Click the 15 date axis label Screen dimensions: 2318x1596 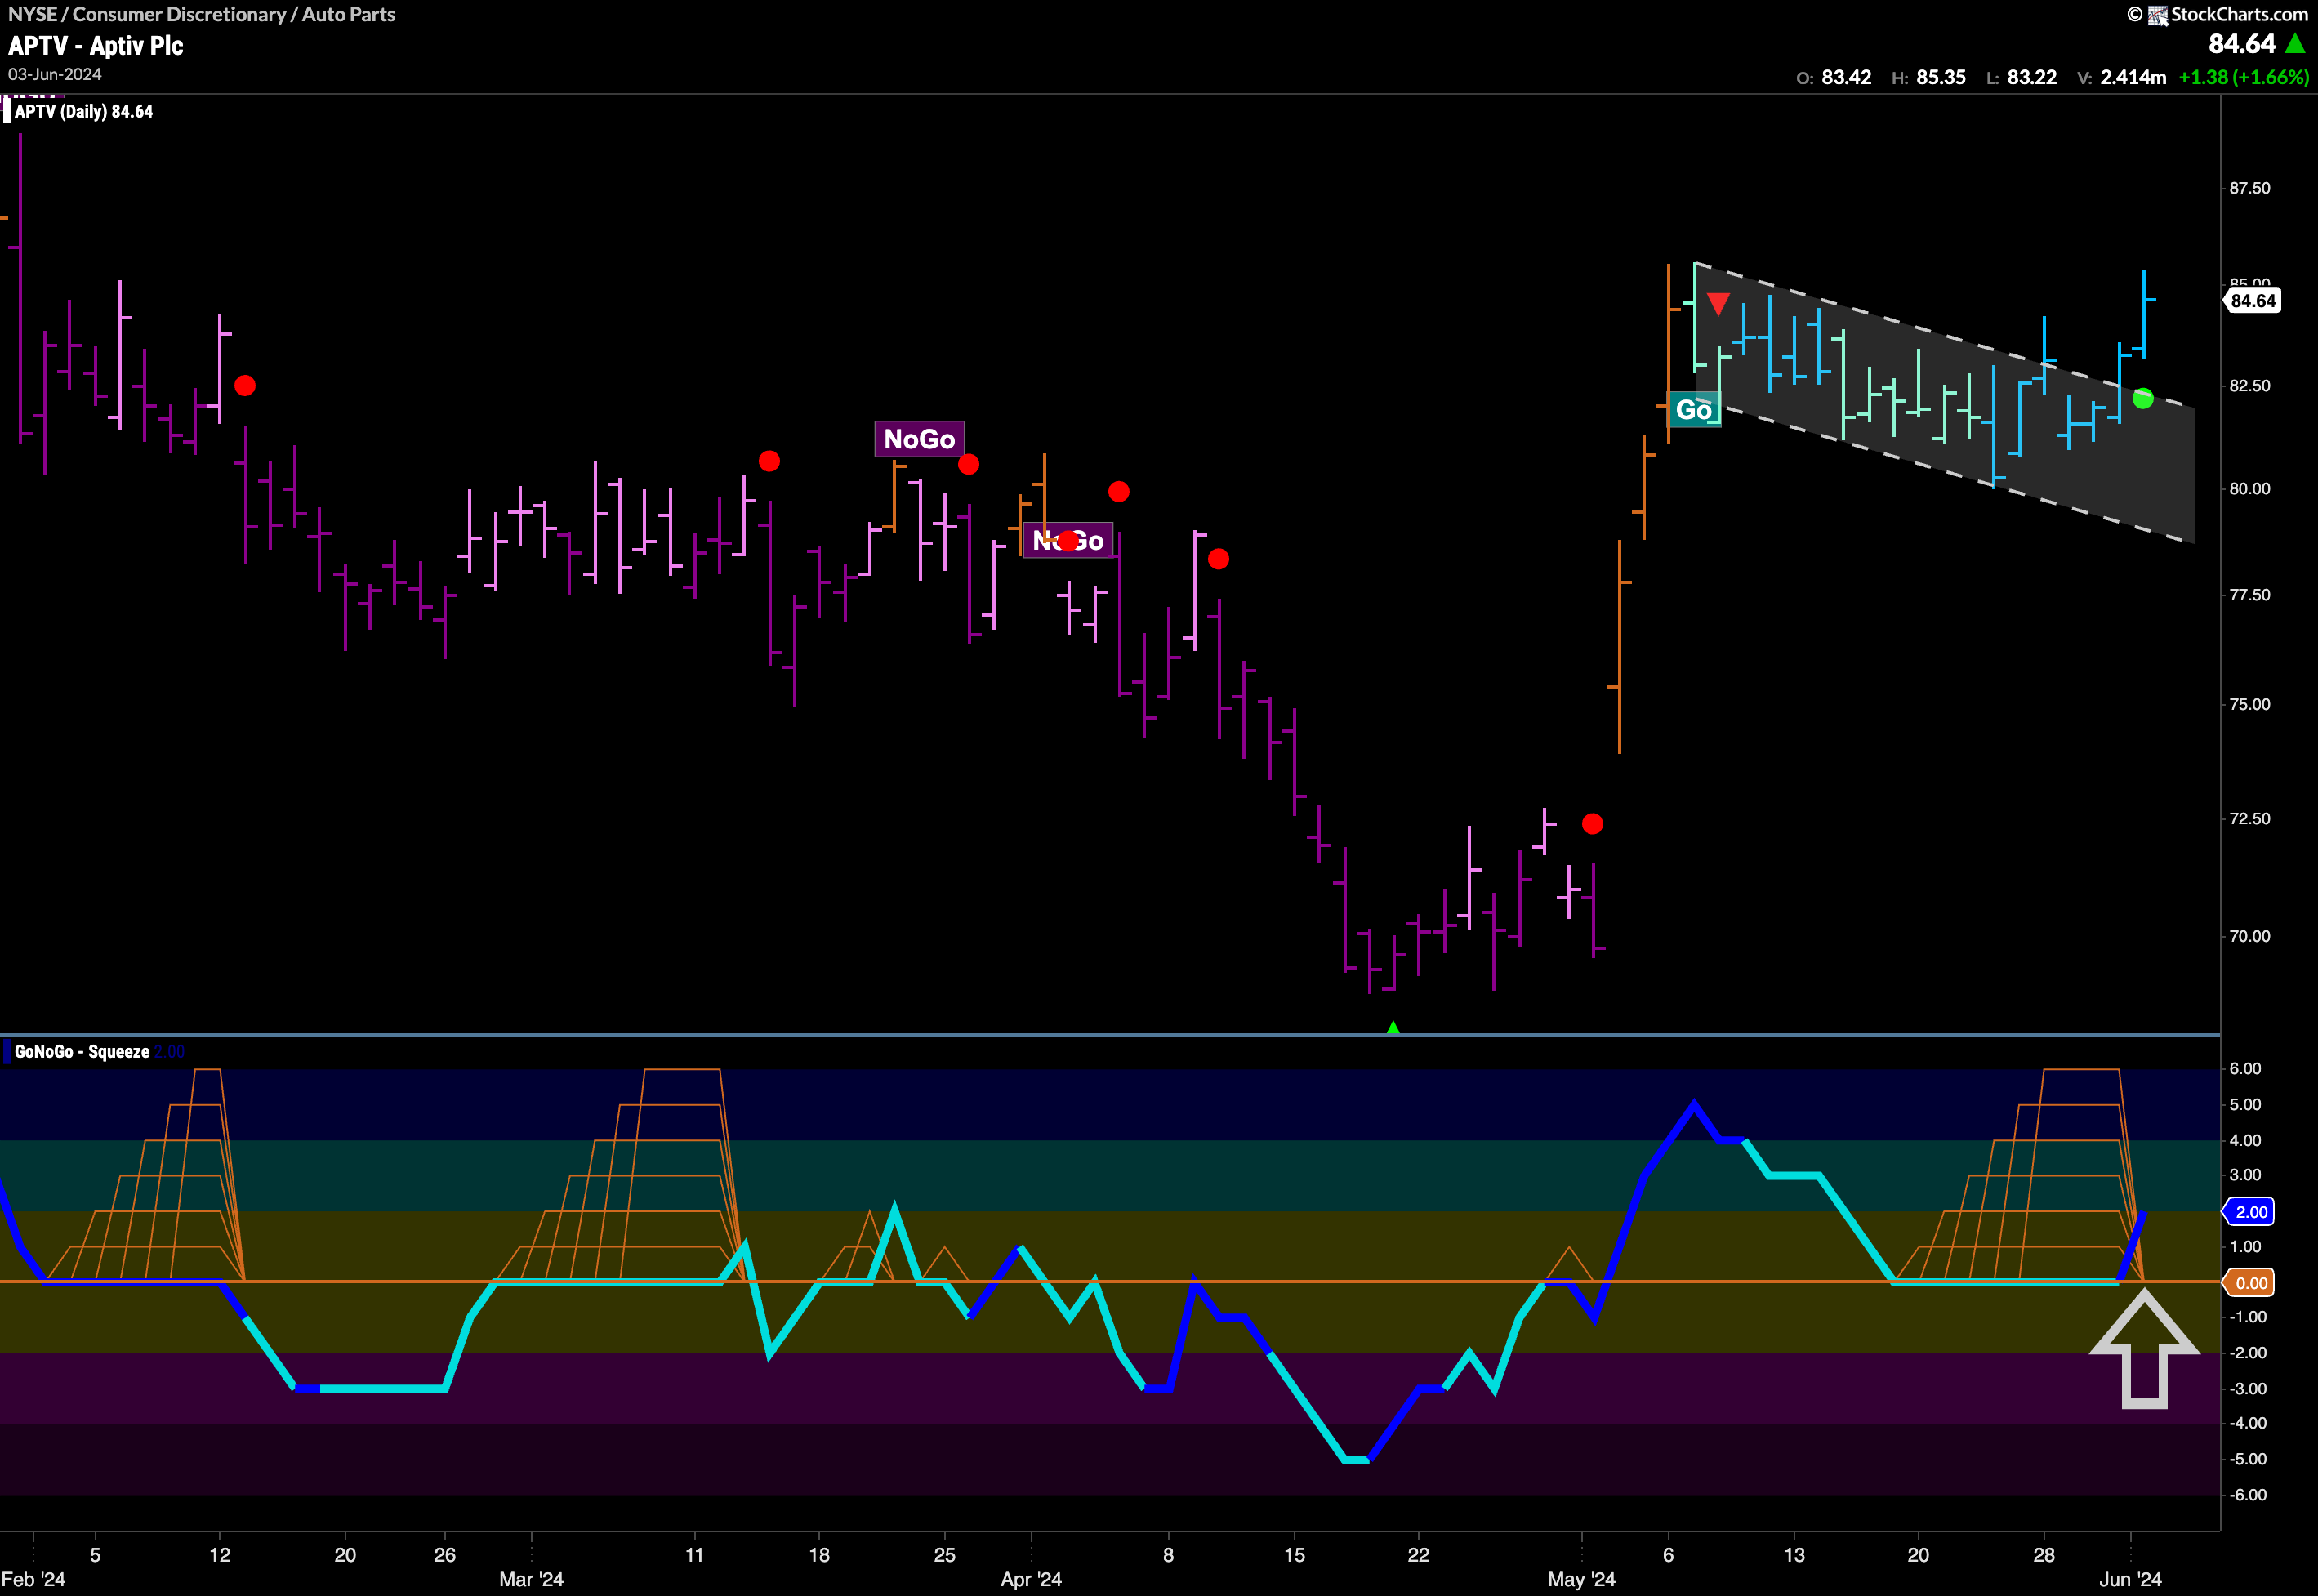[x=1294, y=1555]
